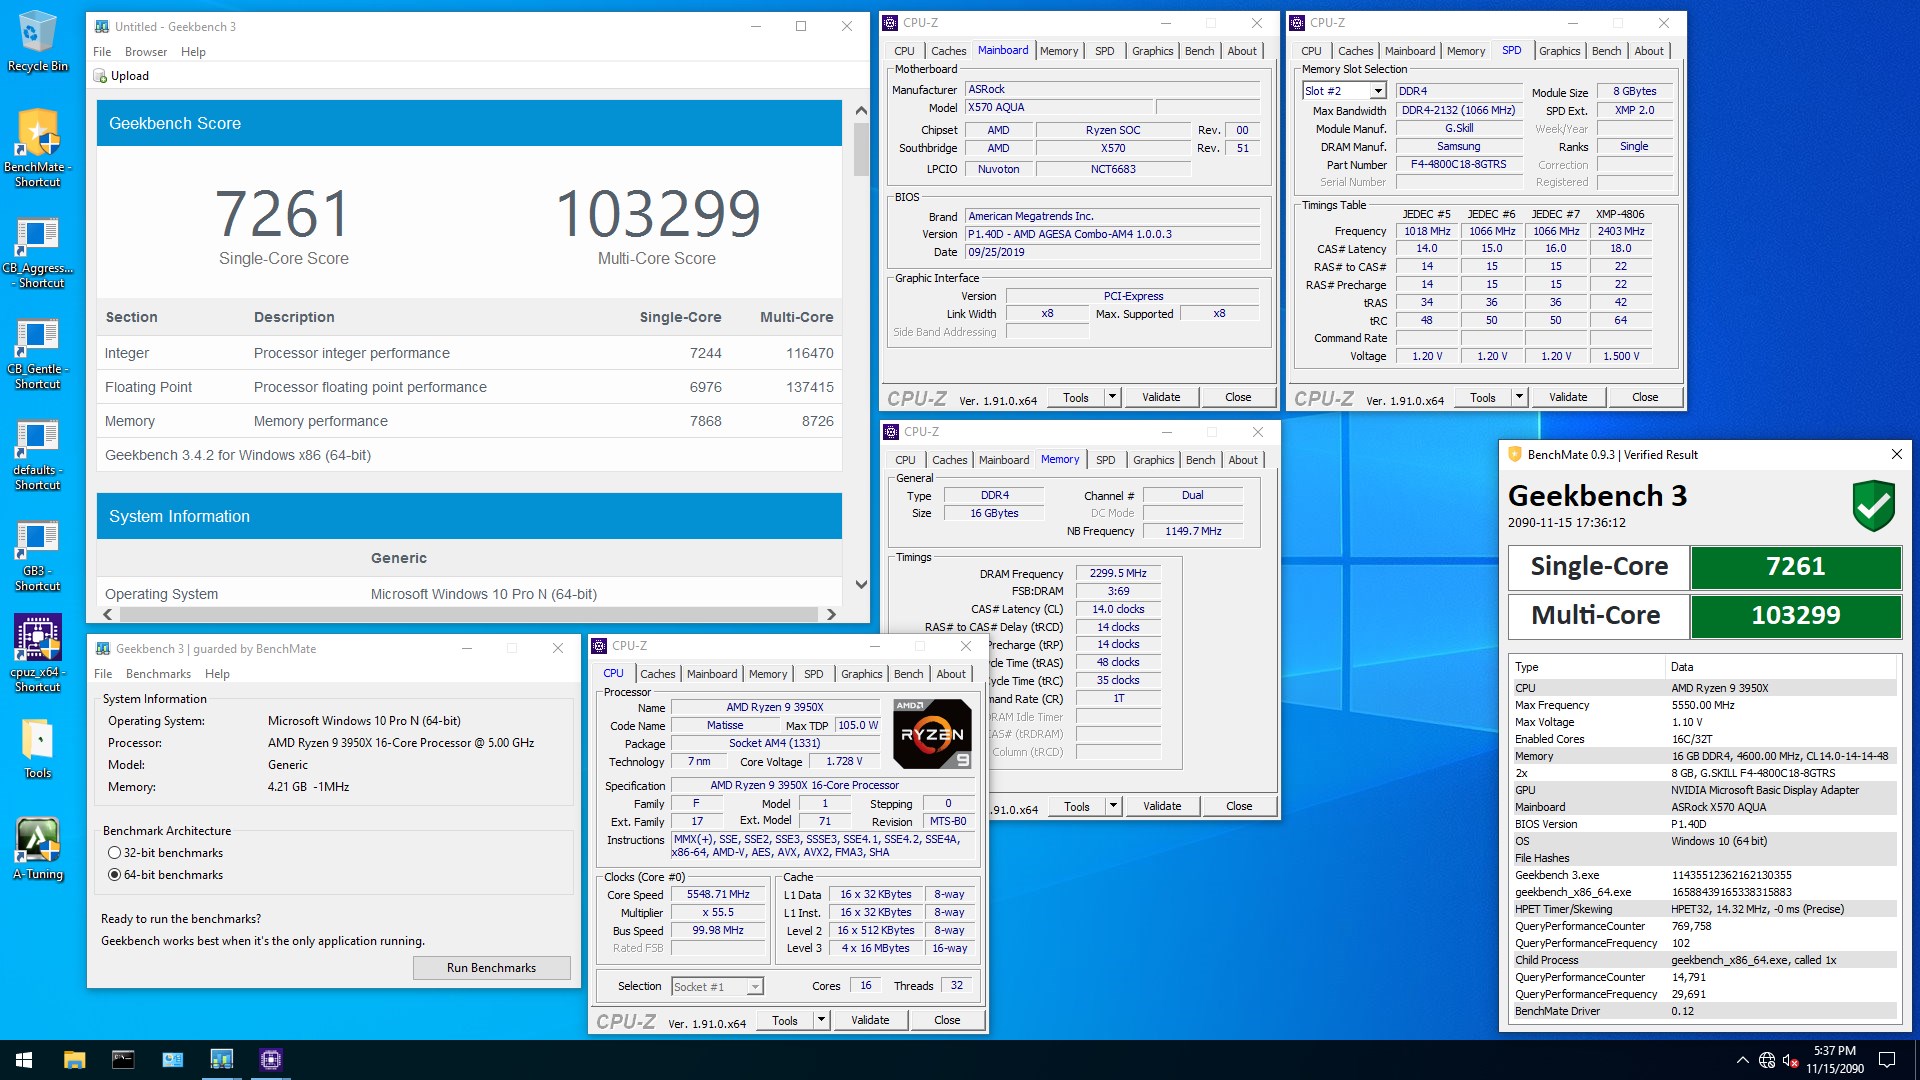Click the taskbar clock showing 5:37 PM

pyautogui.click(x=1834, y=1060)
